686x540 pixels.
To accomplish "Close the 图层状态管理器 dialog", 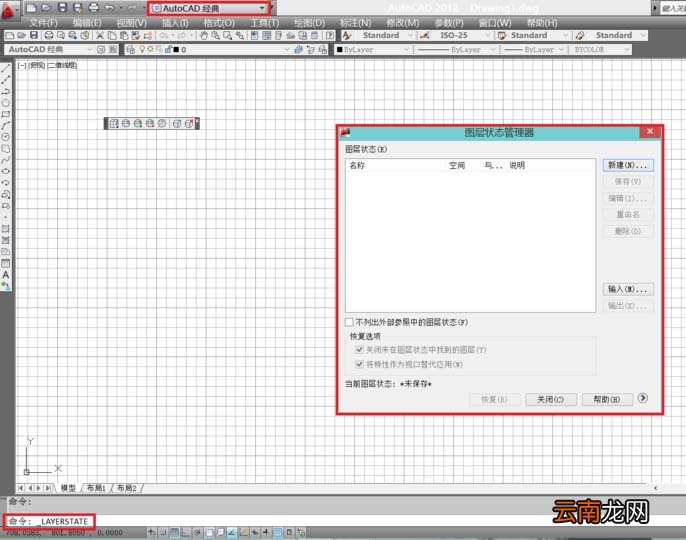I will click(650, 131).
